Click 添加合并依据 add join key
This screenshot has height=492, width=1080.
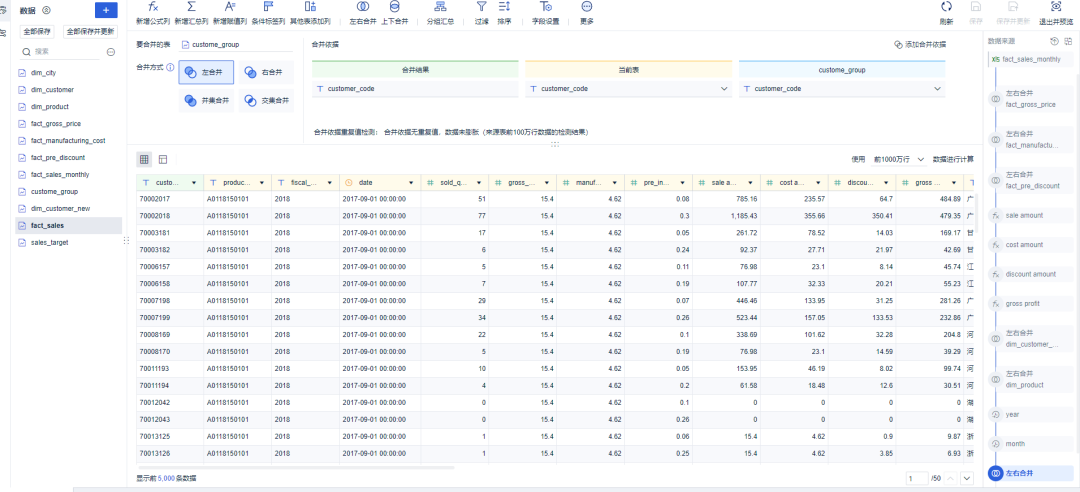(920, 44)
